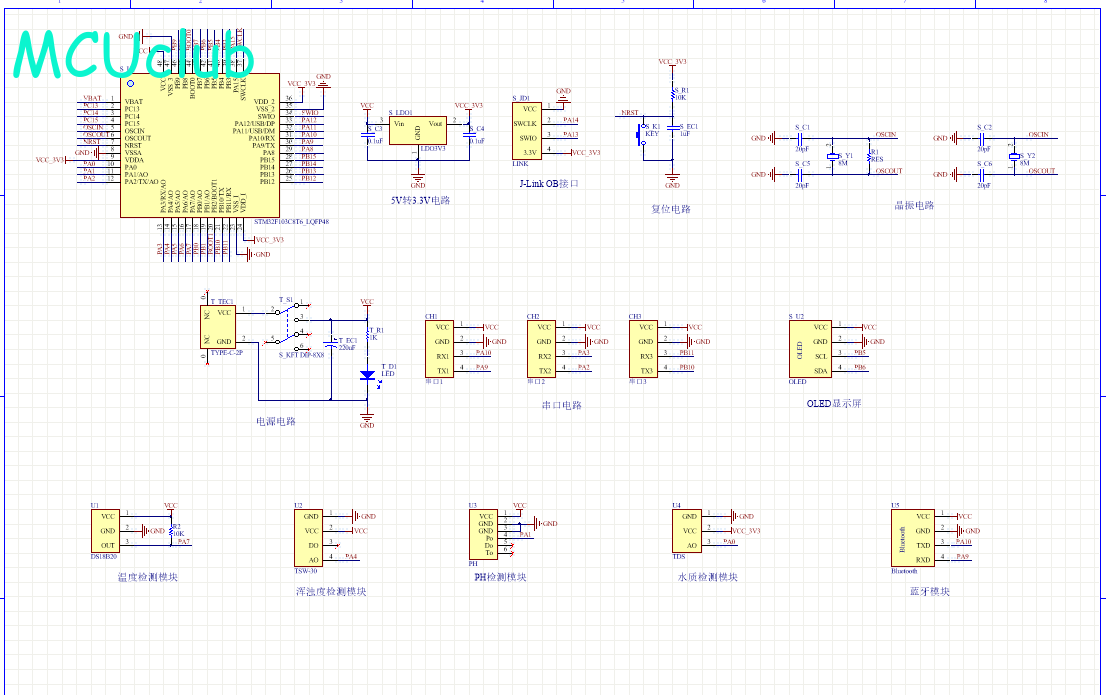
Task: Select the T_D1 LED diode symbol
Action: point(367,375)
